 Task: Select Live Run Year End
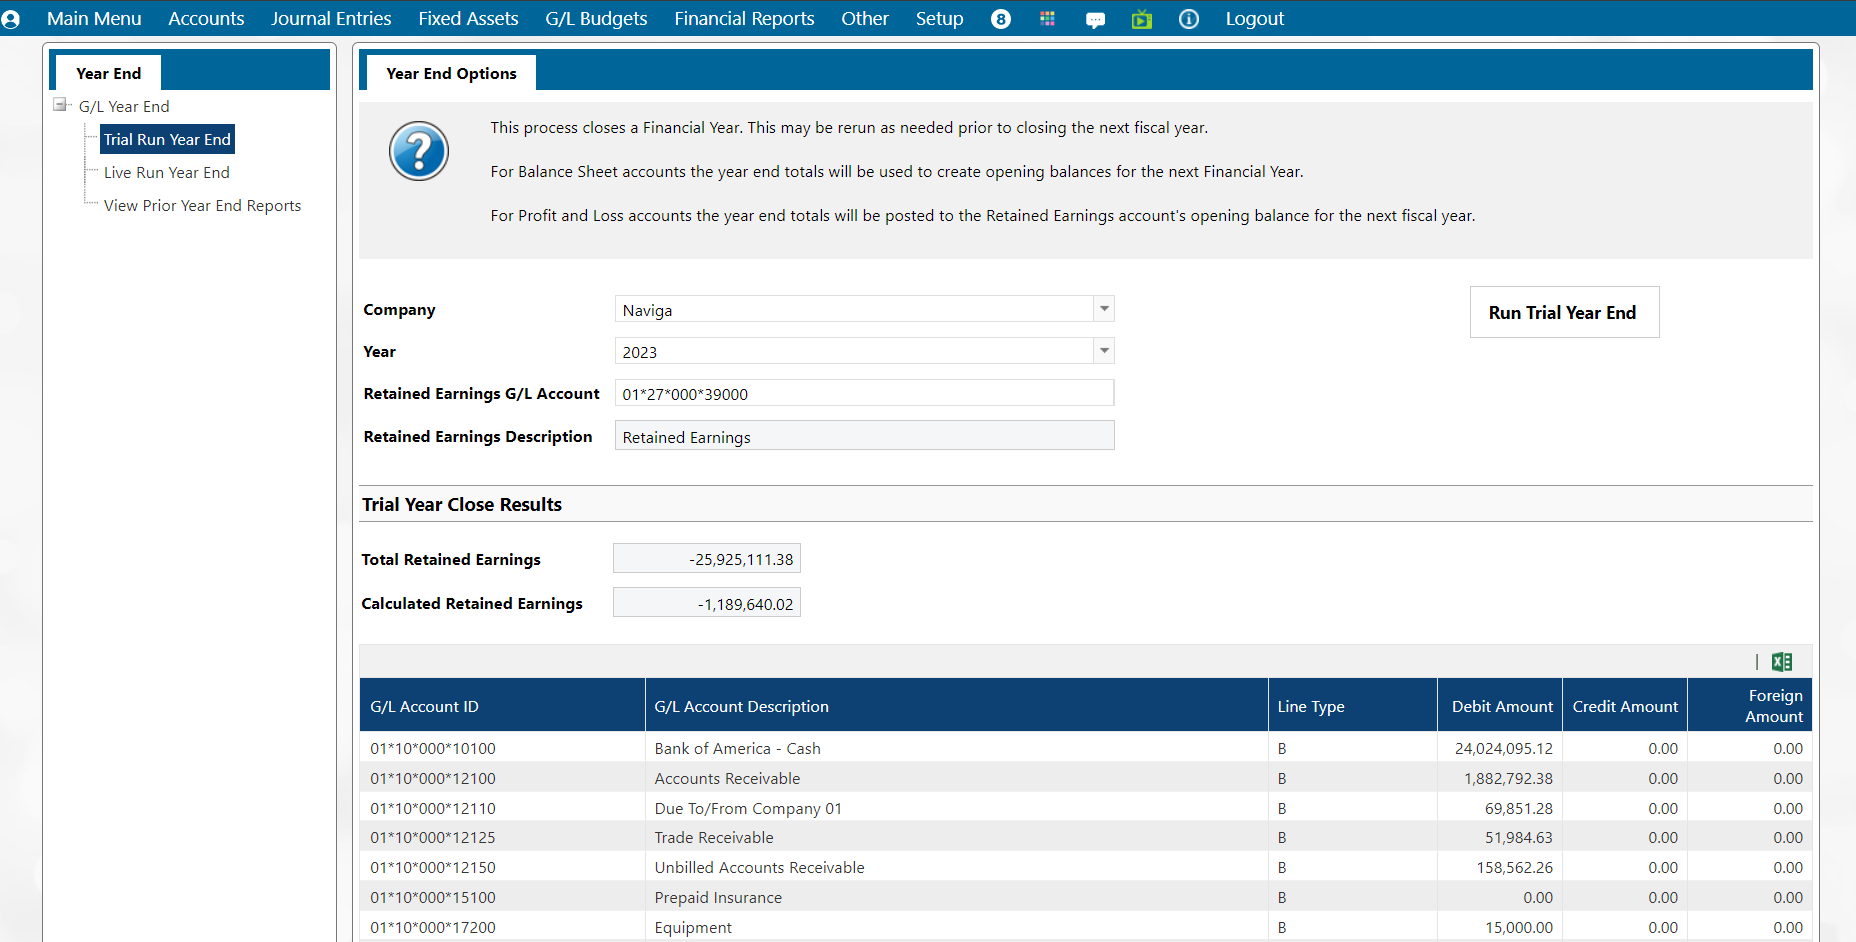pos(167,172)
